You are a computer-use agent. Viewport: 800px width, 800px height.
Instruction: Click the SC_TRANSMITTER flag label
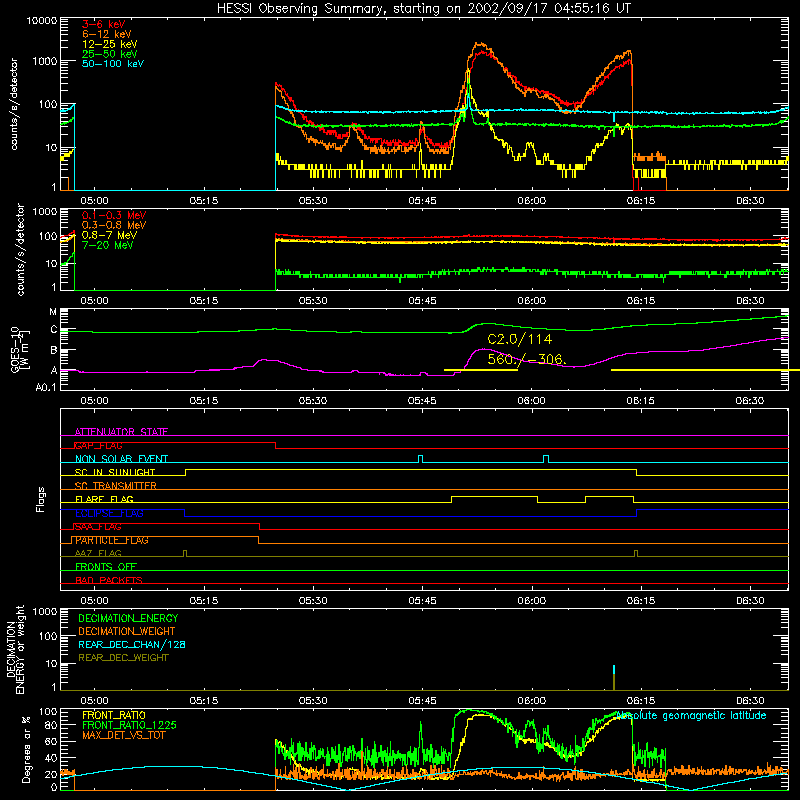[x=115, y=486]
